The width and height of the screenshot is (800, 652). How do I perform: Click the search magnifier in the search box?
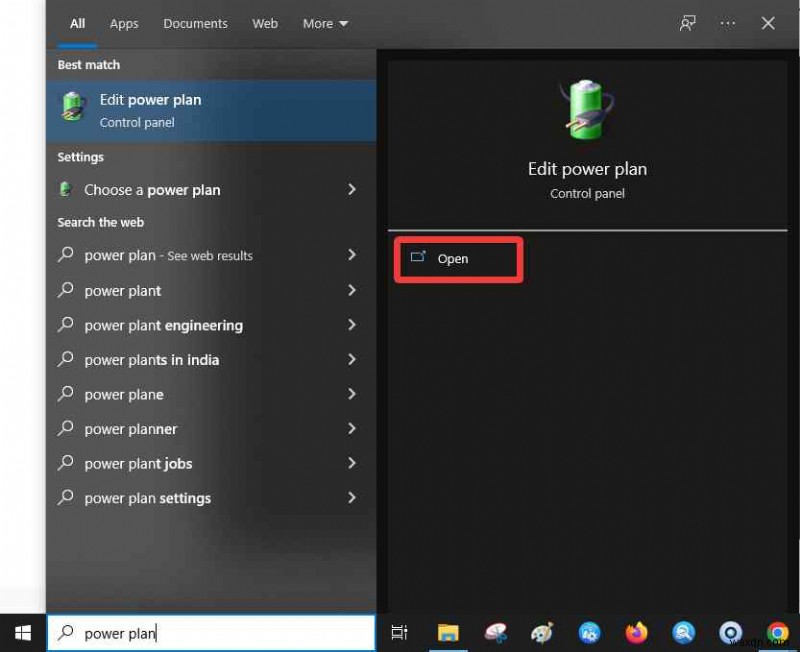pos(64,633)
